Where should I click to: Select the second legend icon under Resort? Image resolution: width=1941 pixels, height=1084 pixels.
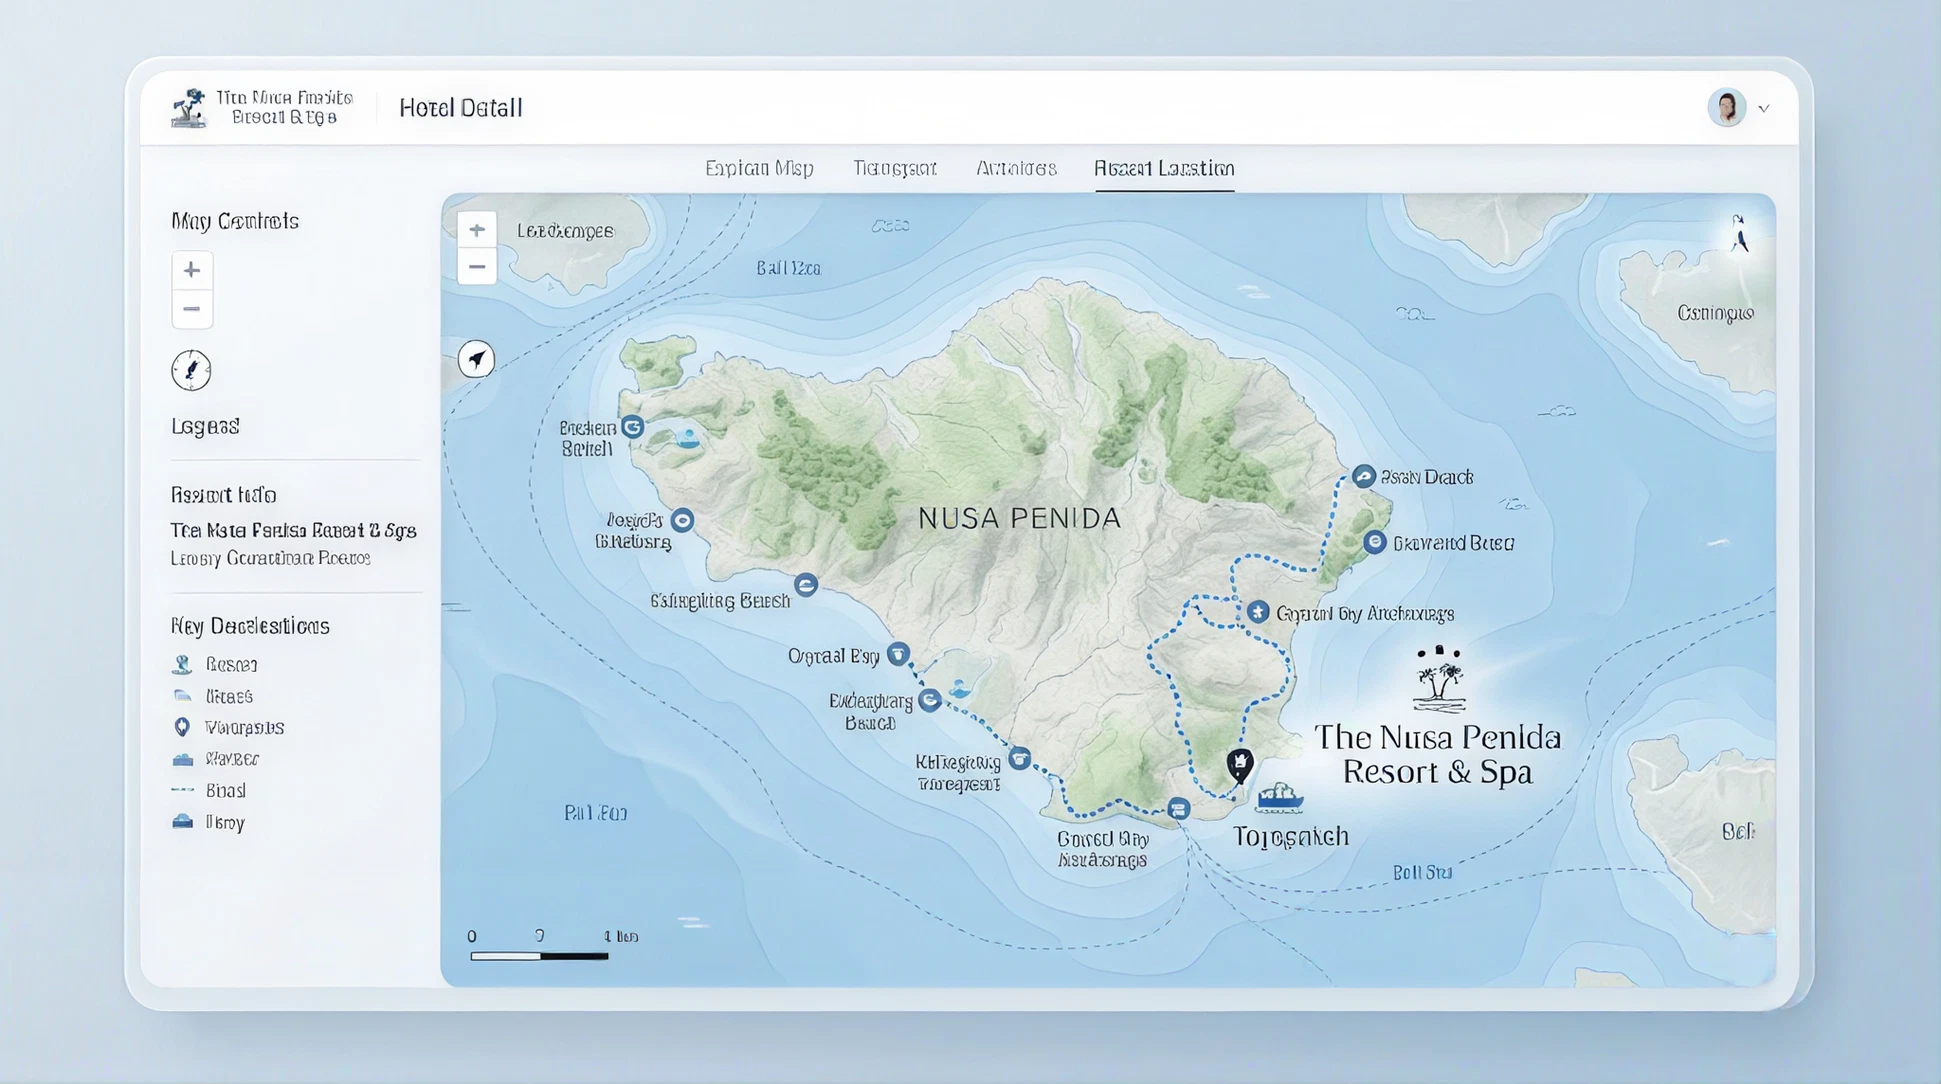click(x=182, y=696)
